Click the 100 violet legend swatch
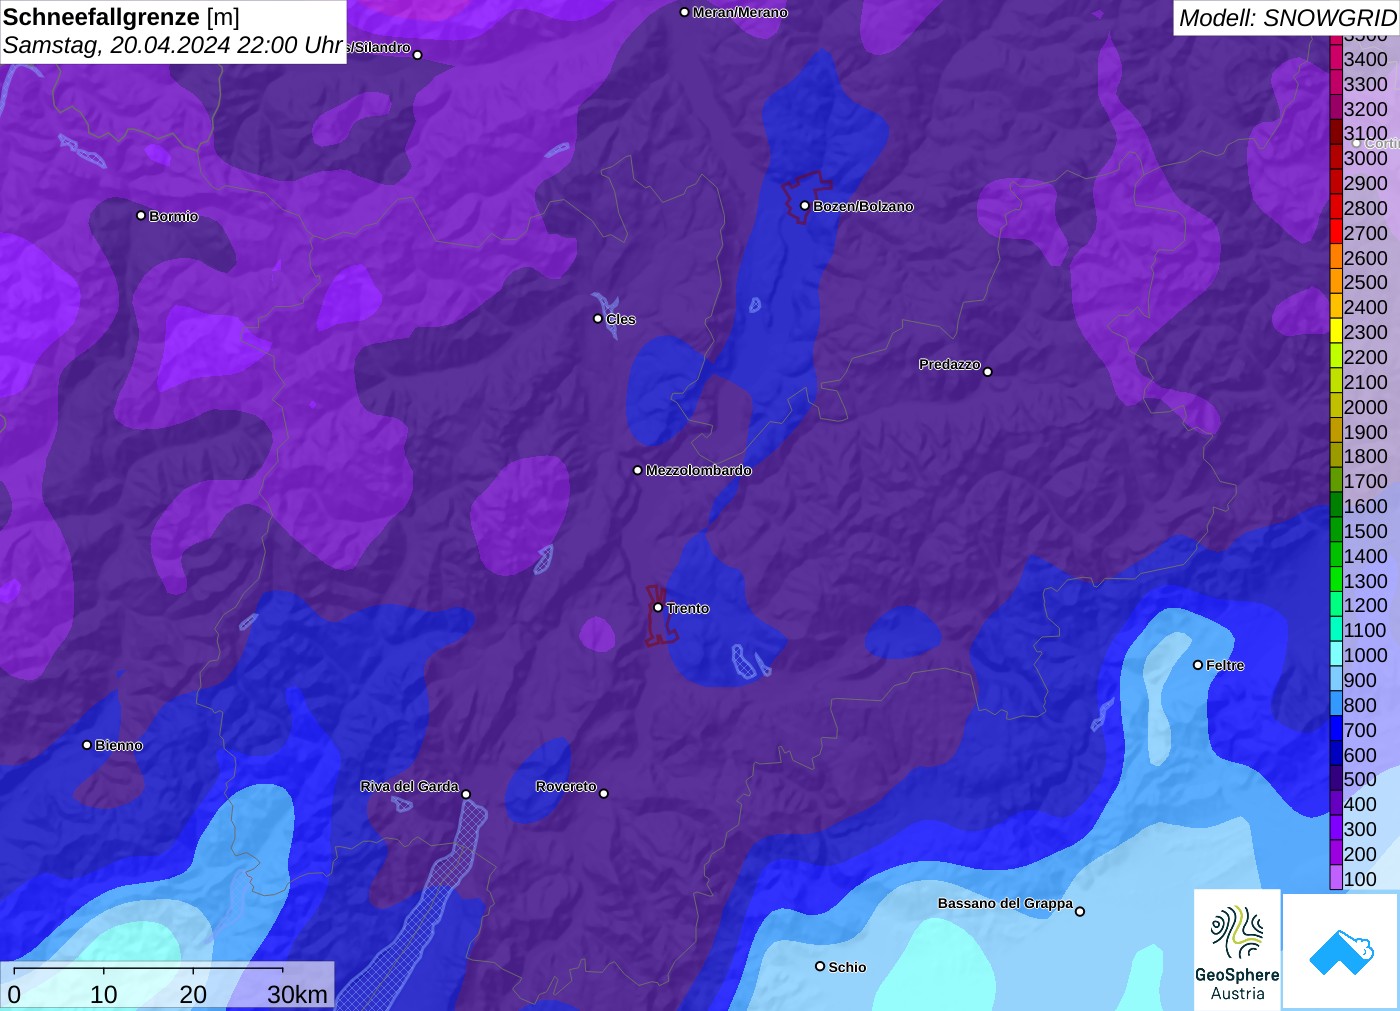This screenshot has width=1400, height=1011. (x=1336, y=878)
